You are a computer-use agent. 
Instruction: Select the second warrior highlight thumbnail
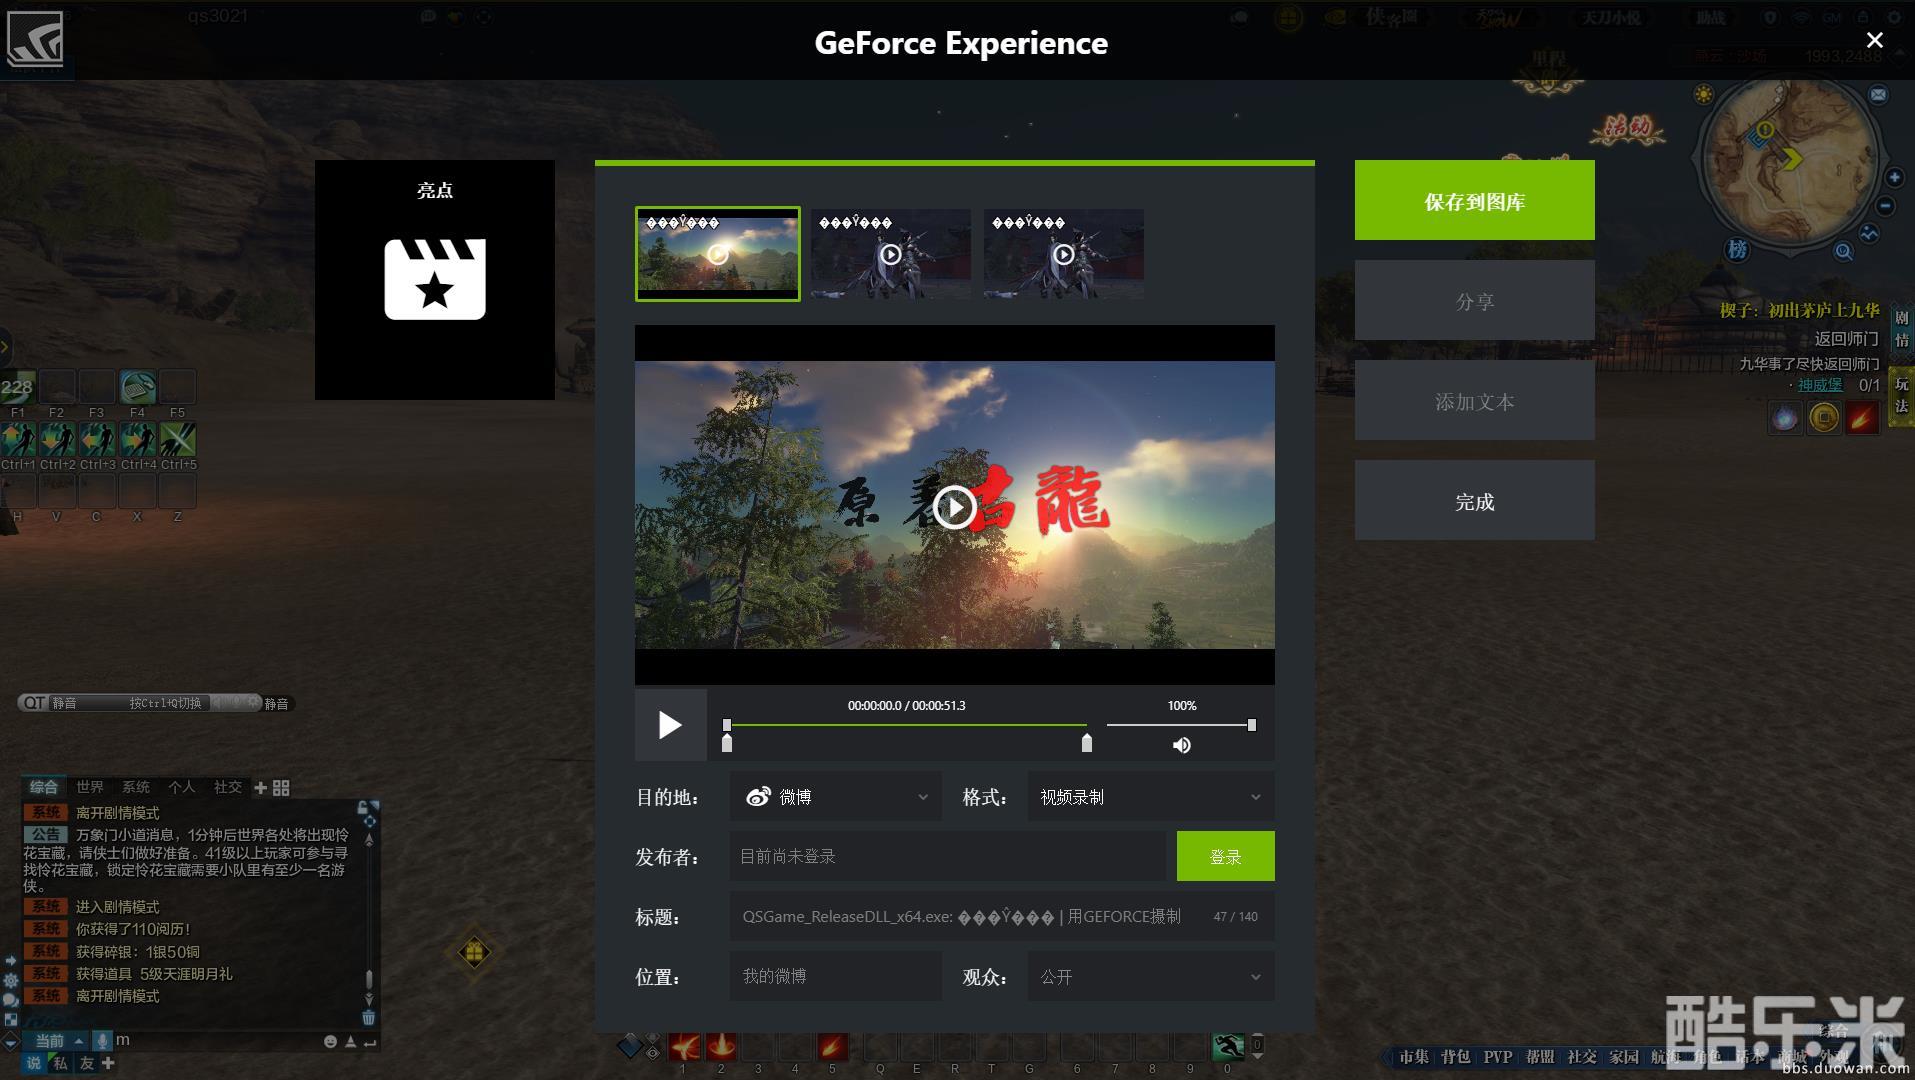[890, 254]
